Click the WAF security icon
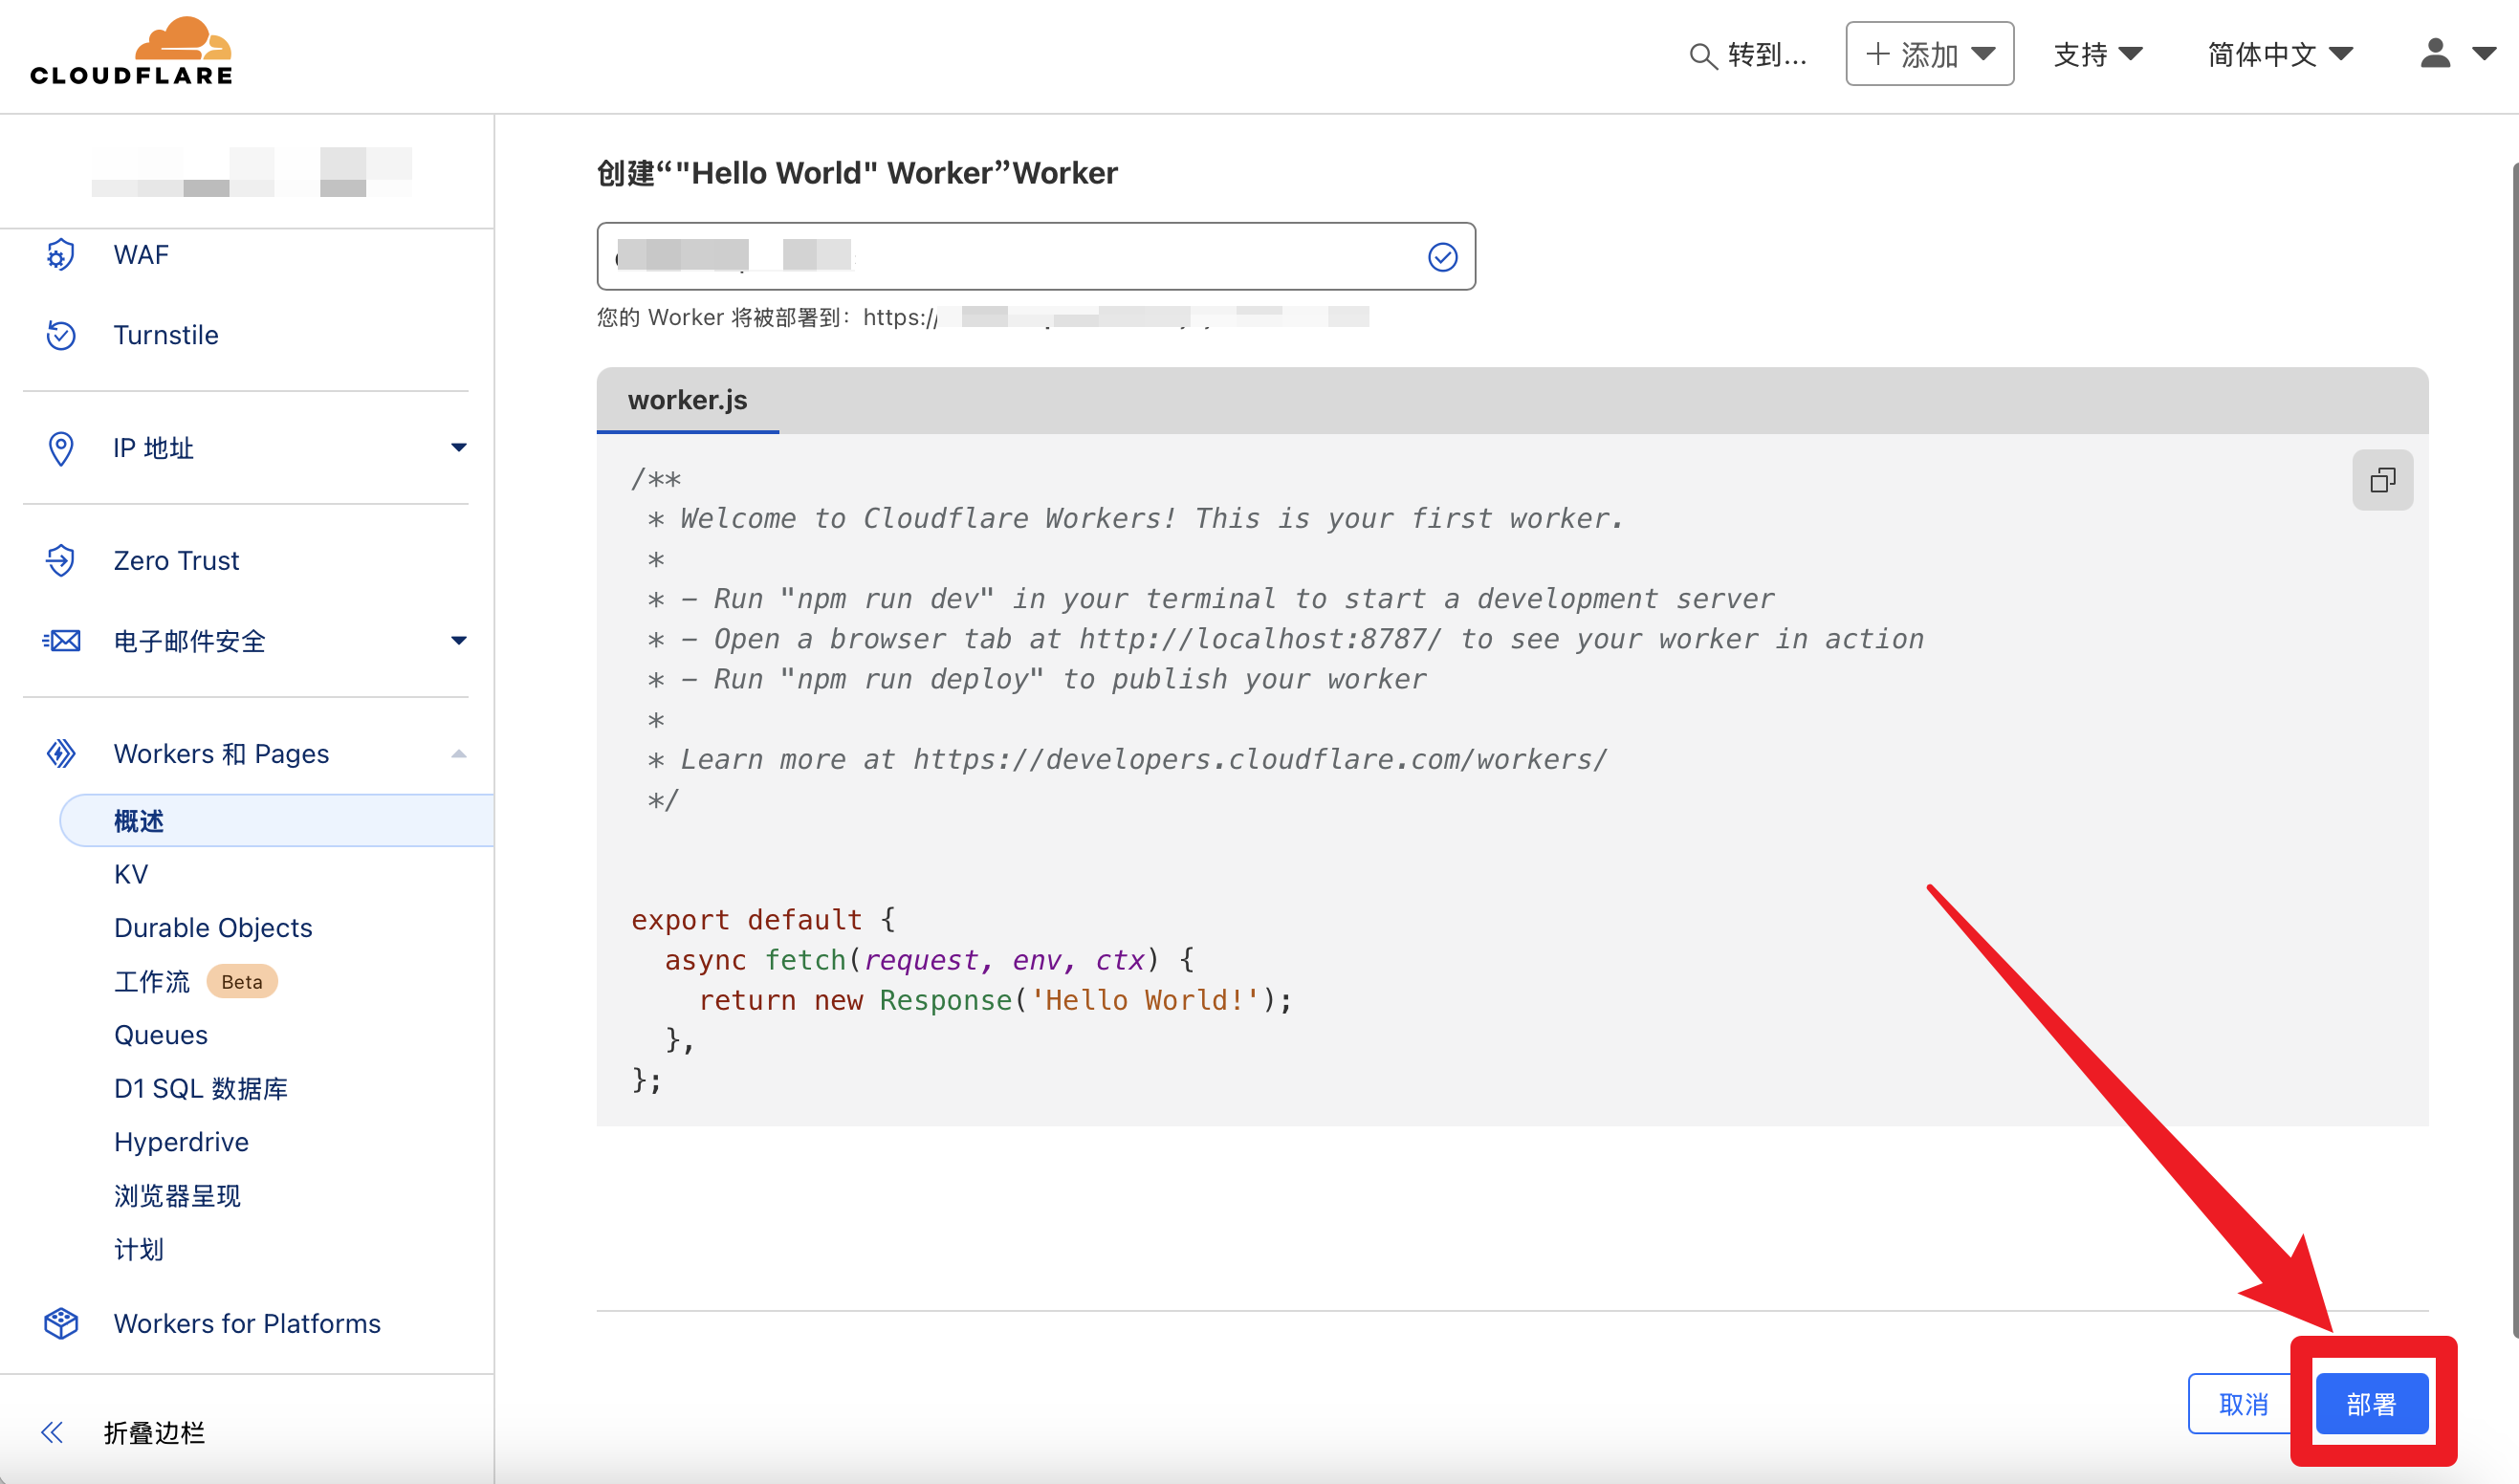 tap(62, 252)
